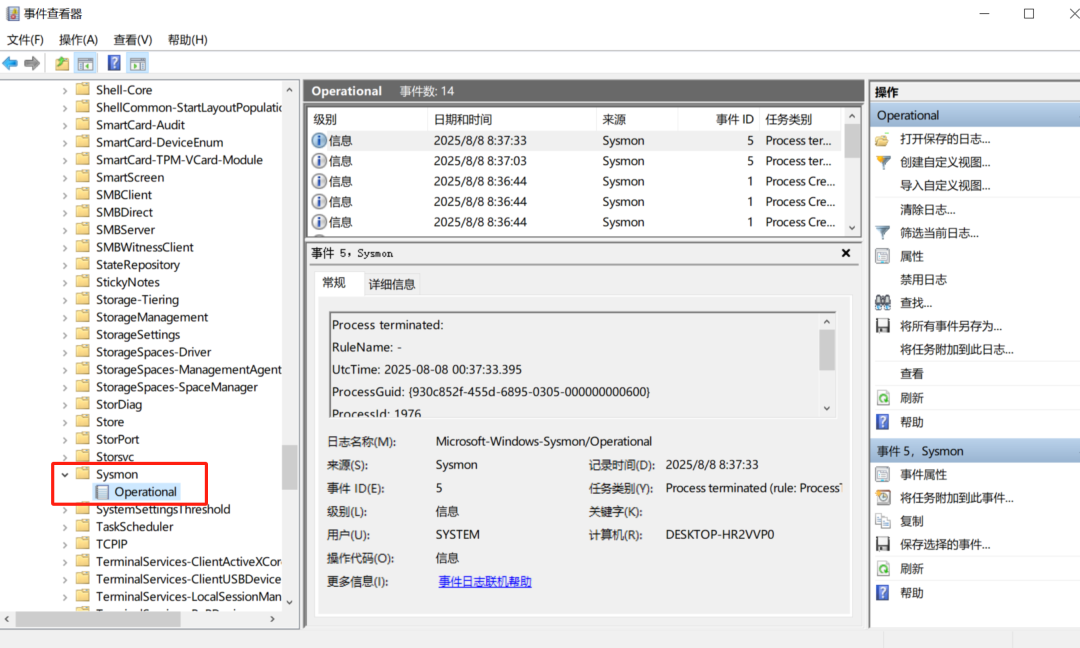Image resolution: width=1080 pixels, height=648 pixels.
Task: Click the Find action with binoculars icon
Action: coord(915,303)
